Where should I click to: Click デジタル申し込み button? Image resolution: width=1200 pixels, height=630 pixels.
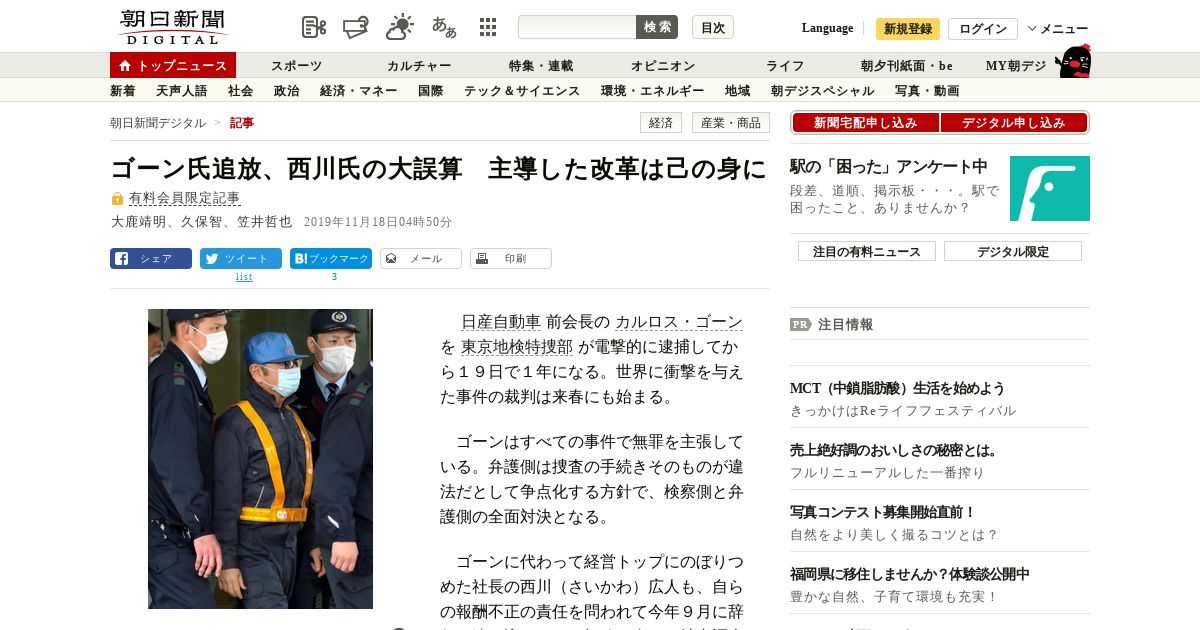tap(1014, 122)
